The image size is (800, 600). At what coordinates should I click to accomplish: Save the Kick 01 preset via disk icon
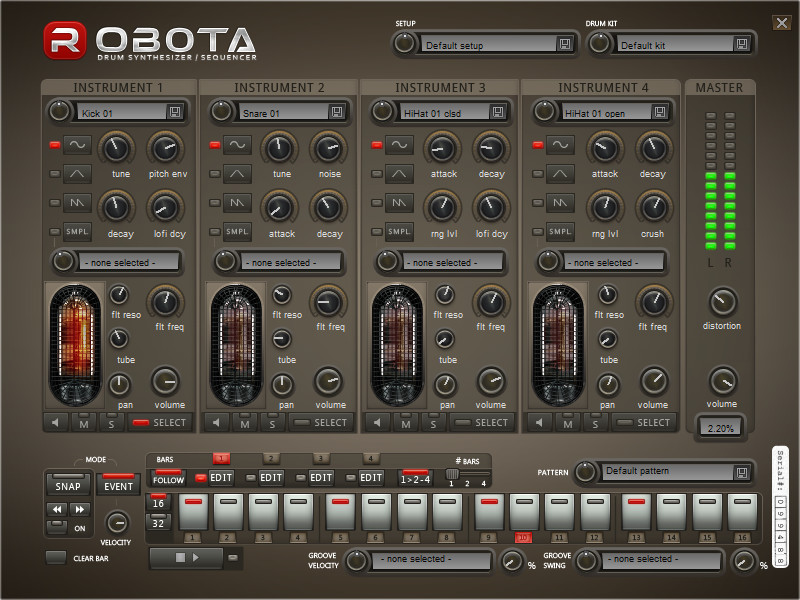coord(175,112)
